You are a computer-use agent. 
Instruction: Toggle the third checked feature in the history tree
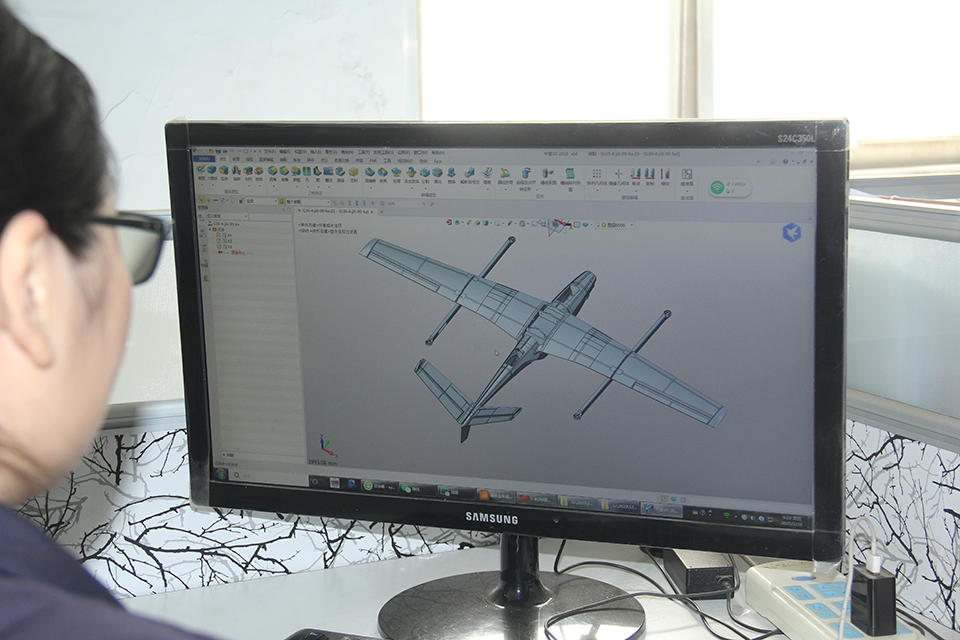[218, 245]
